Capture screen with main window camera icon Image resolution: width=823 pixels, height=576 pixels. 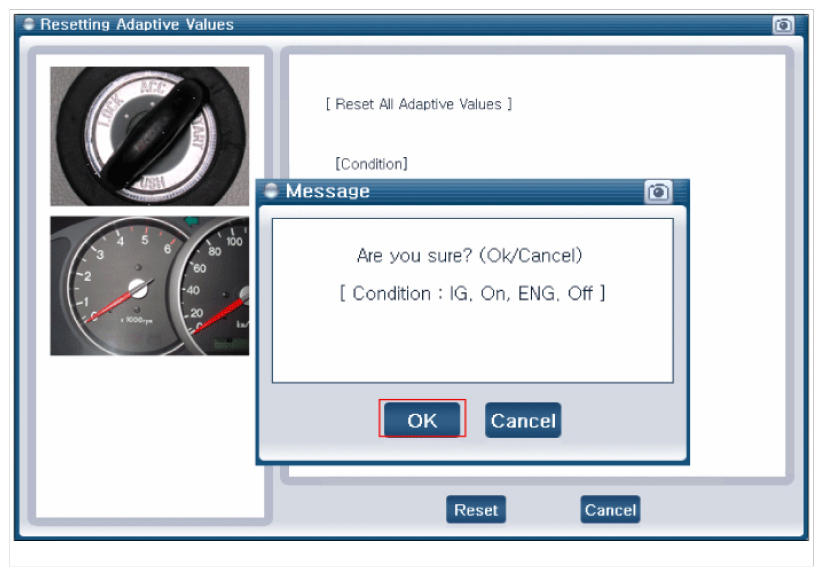[x=783, y=25]
